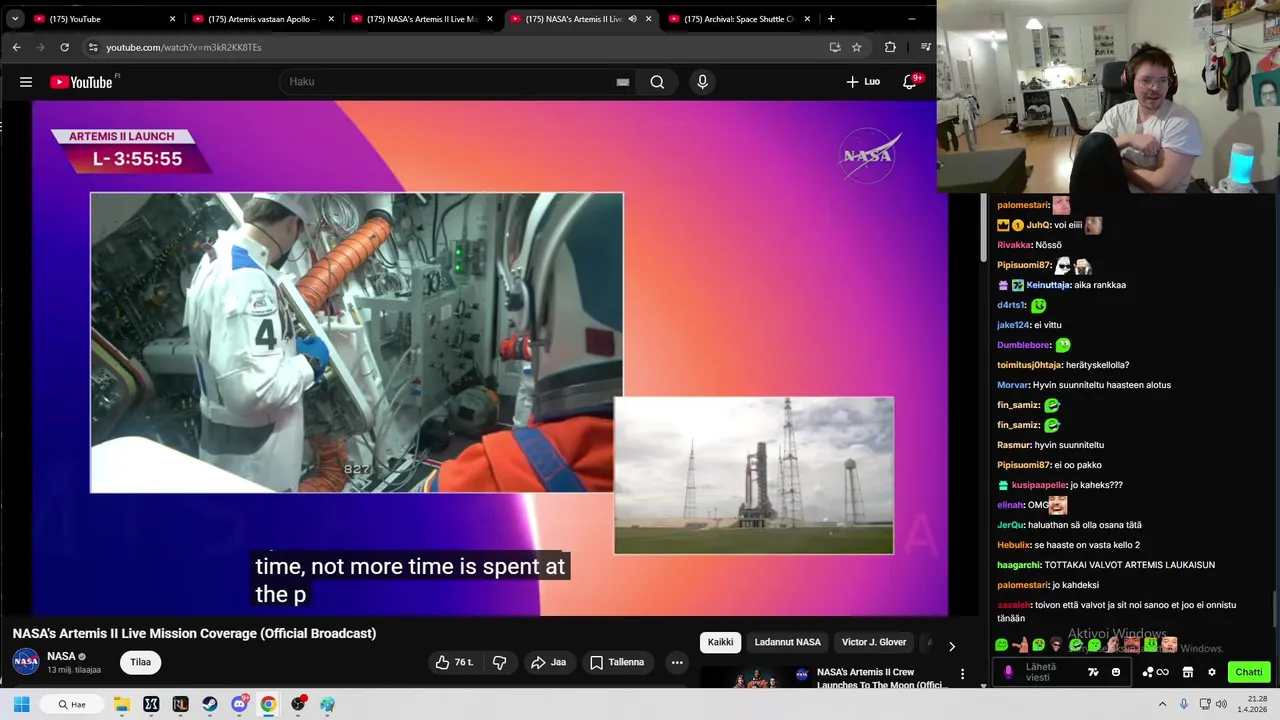Open a new browser tab

point(831,19)
